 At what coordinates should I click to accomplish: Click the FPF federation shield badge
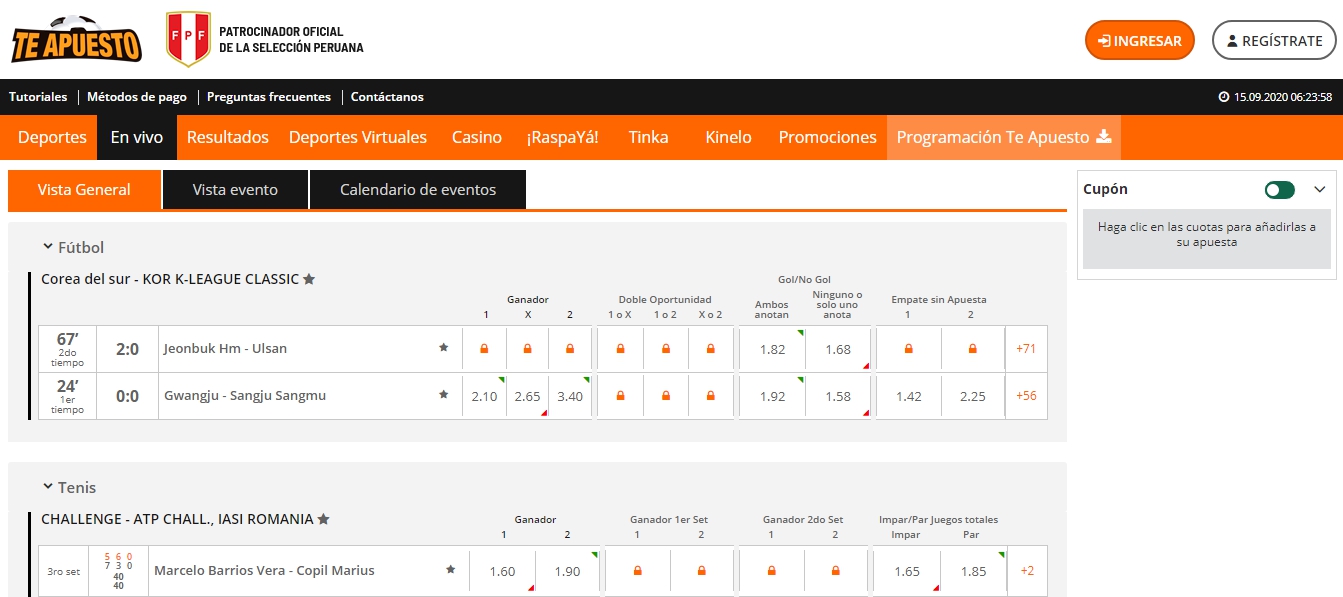tap(187, 40)
